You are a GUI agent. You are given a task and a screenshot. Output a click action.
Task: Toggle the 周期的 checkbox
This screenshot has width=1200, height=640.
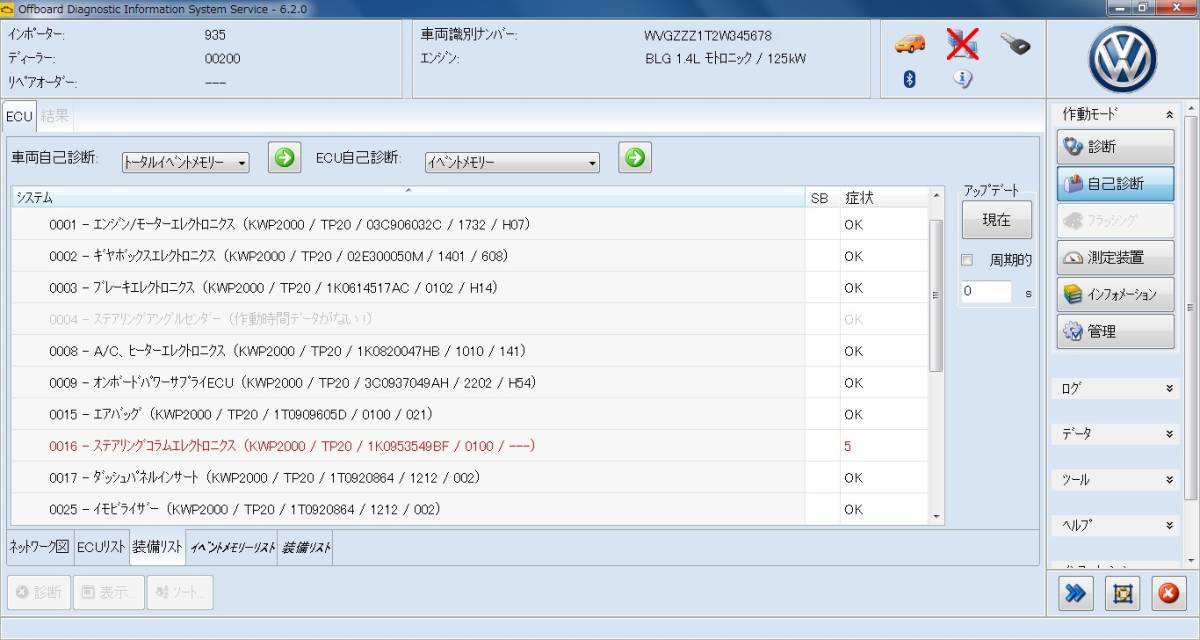[x=967, y=260]
